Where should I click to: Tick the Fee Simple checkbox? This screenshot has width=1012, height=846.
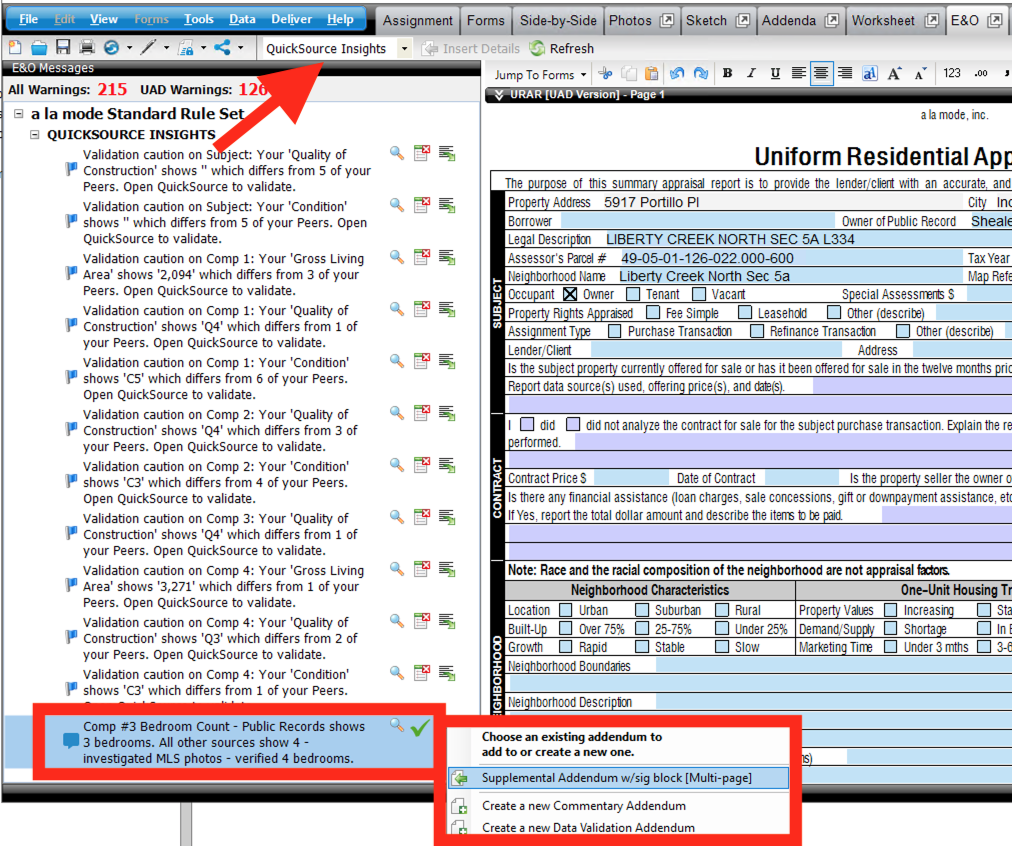[653, 313]
